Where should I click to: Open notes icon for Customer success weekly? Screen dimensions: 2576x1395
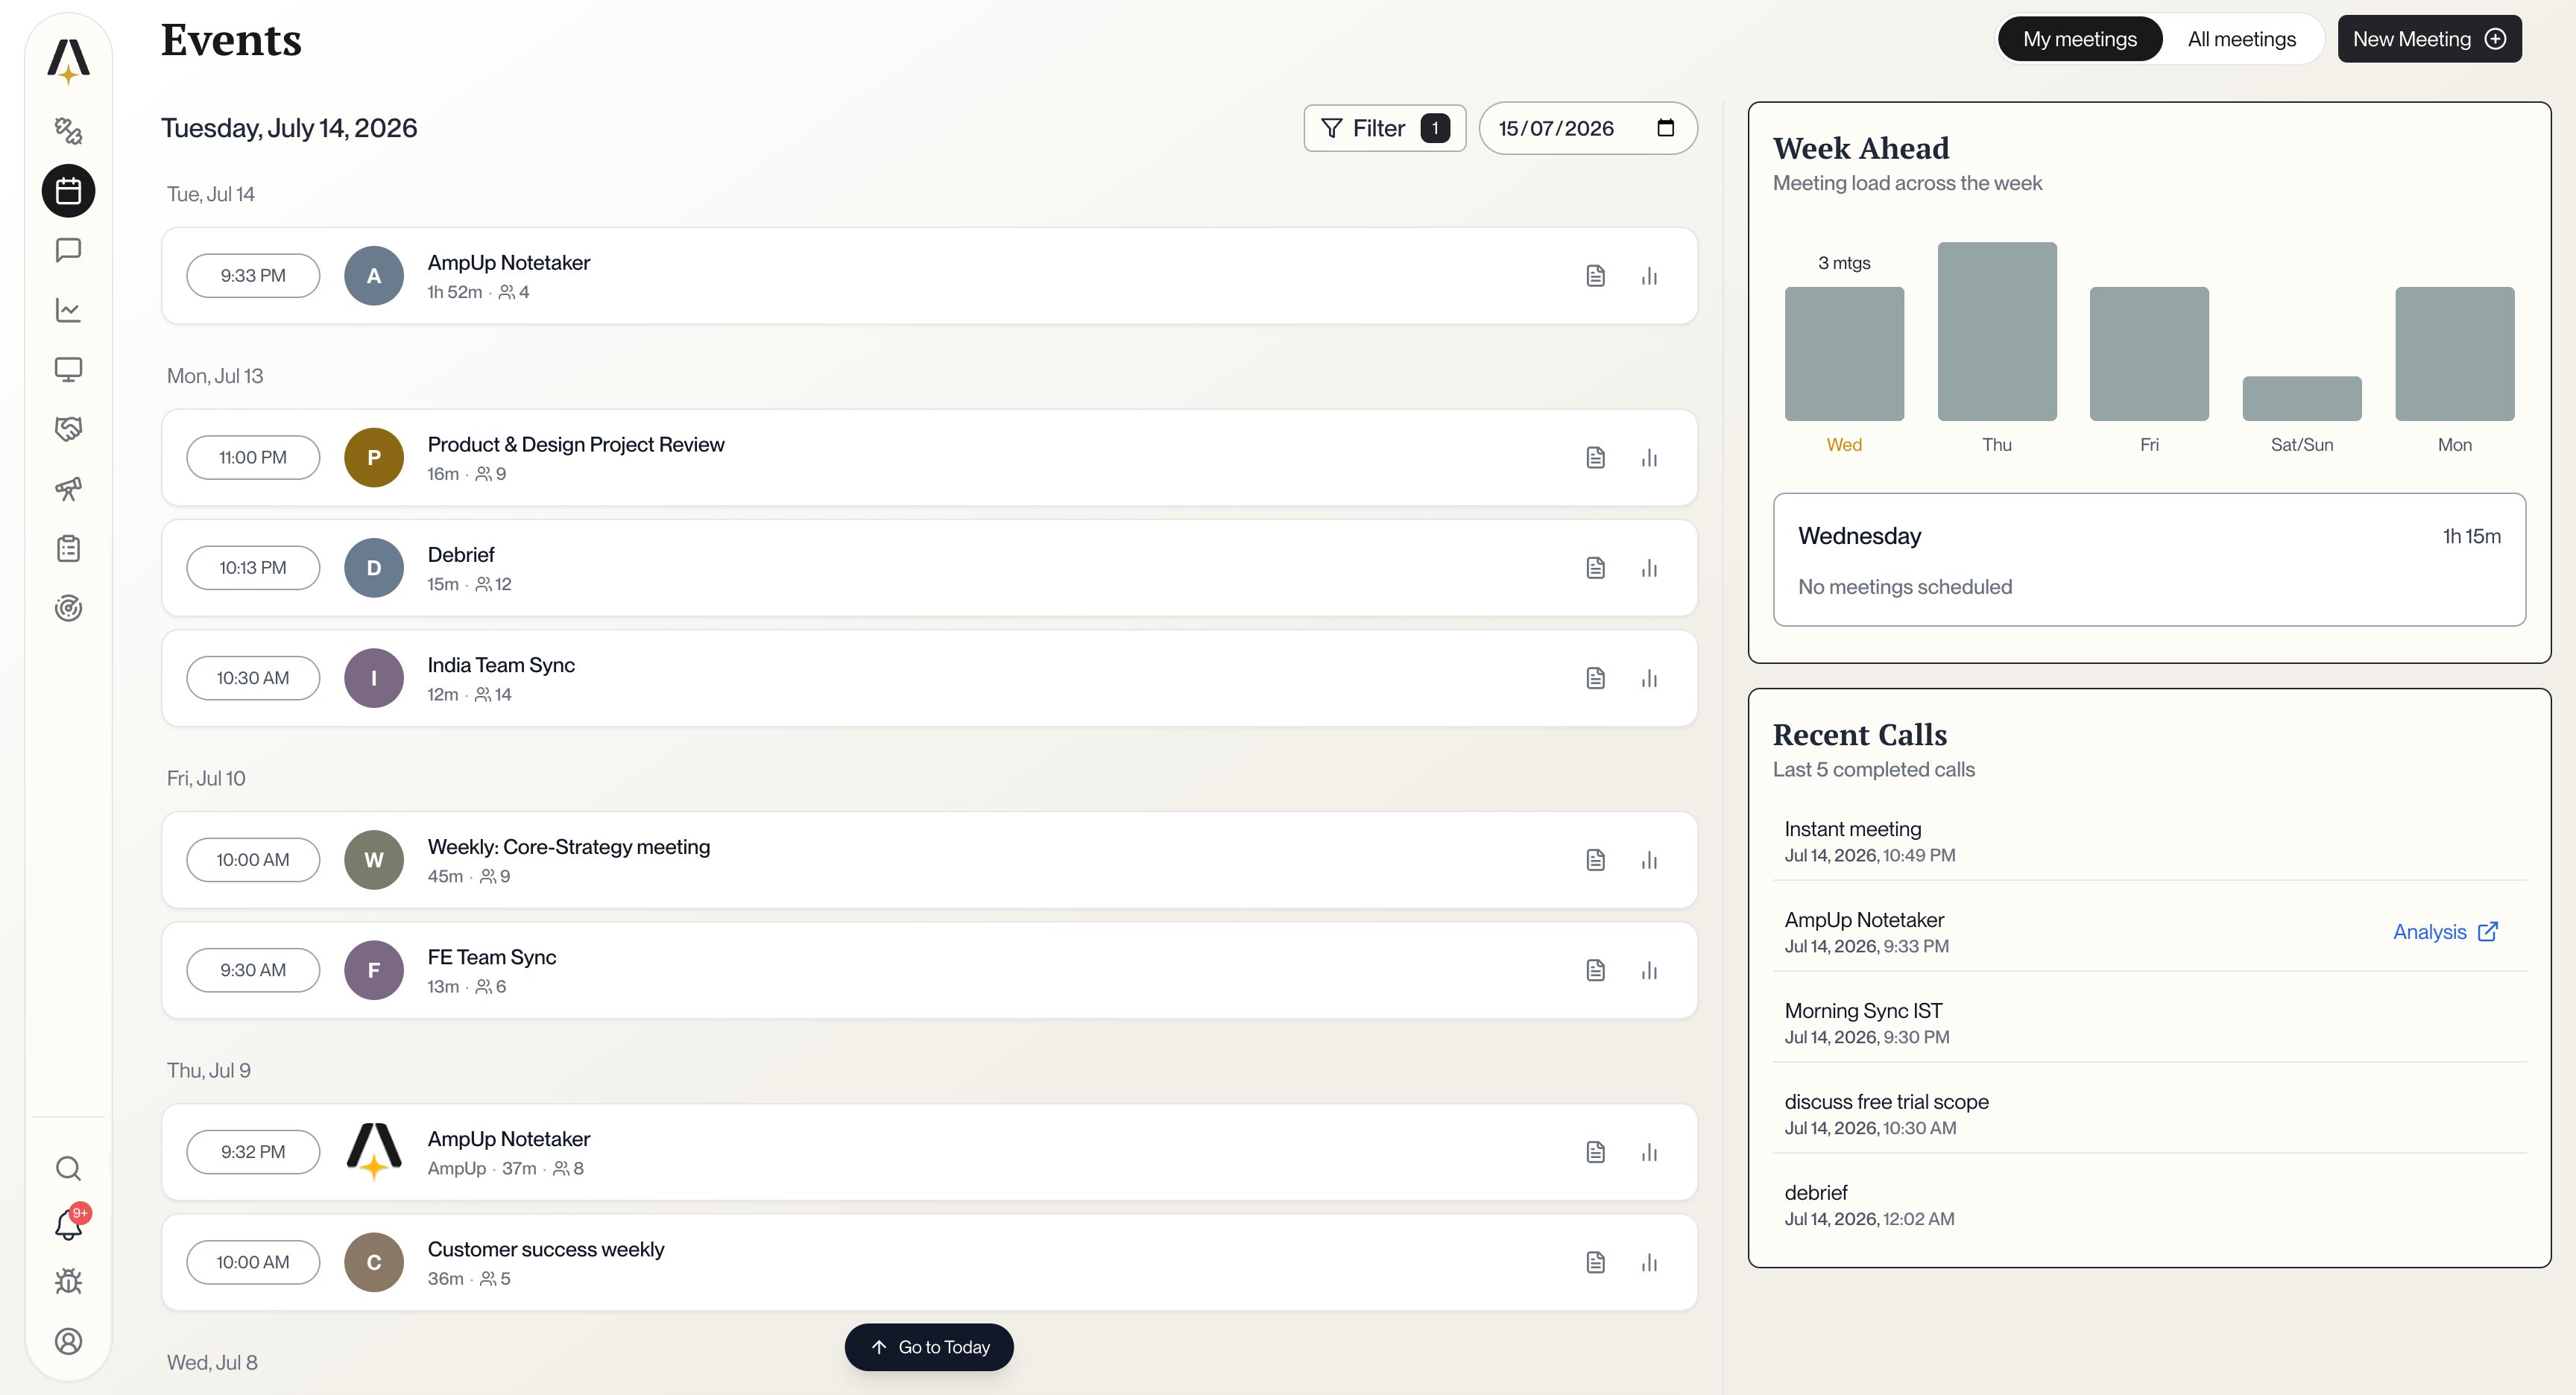(1596, 1261)
